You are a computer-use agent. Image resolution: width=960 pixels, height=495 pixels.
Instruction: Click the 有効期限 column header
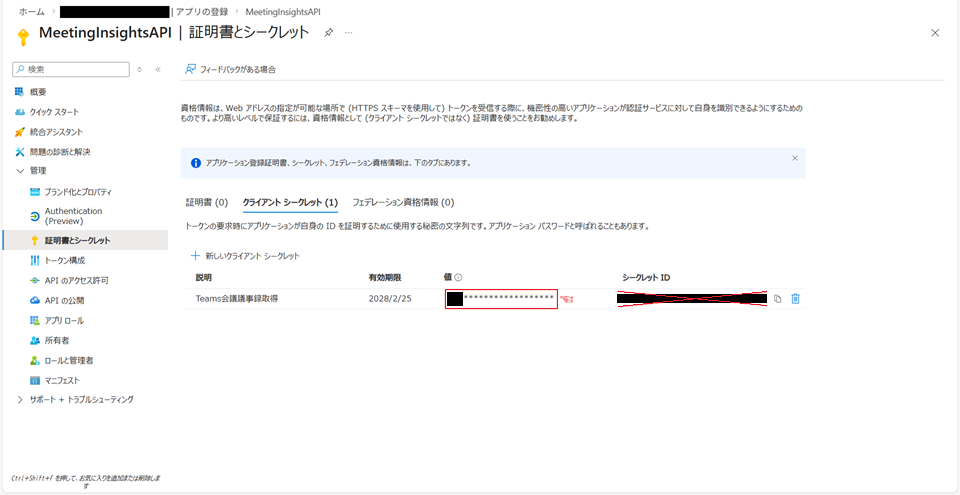pos(385,278)
